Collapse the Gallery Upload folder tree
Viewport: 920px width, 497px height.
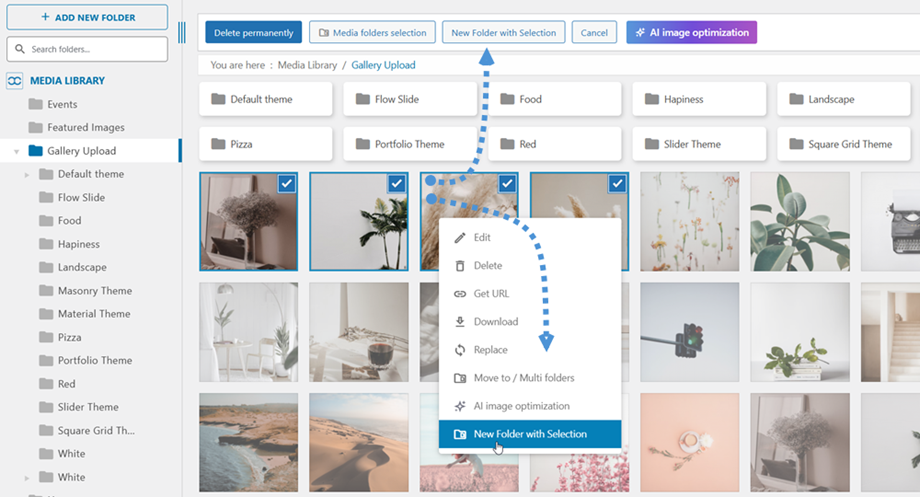[17, 152]
